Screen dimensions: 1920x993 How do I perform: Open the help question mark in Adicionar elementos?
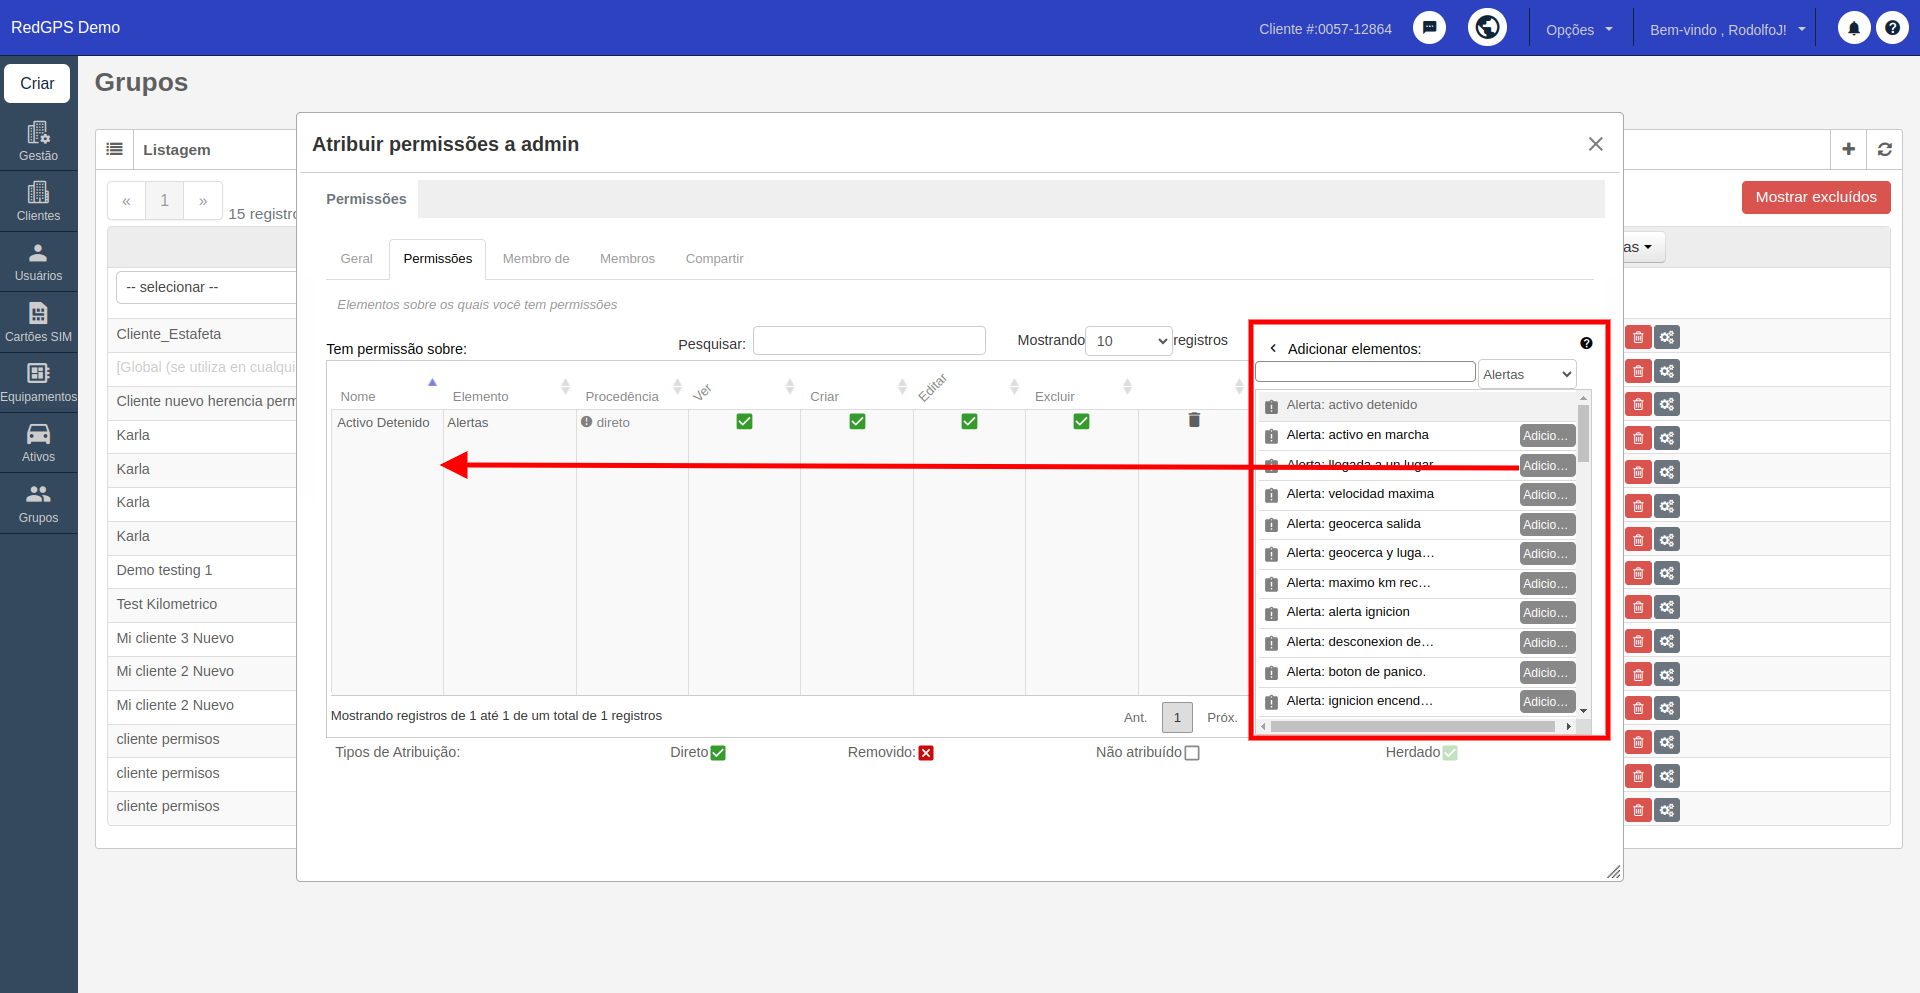[x=1586, y=343]
